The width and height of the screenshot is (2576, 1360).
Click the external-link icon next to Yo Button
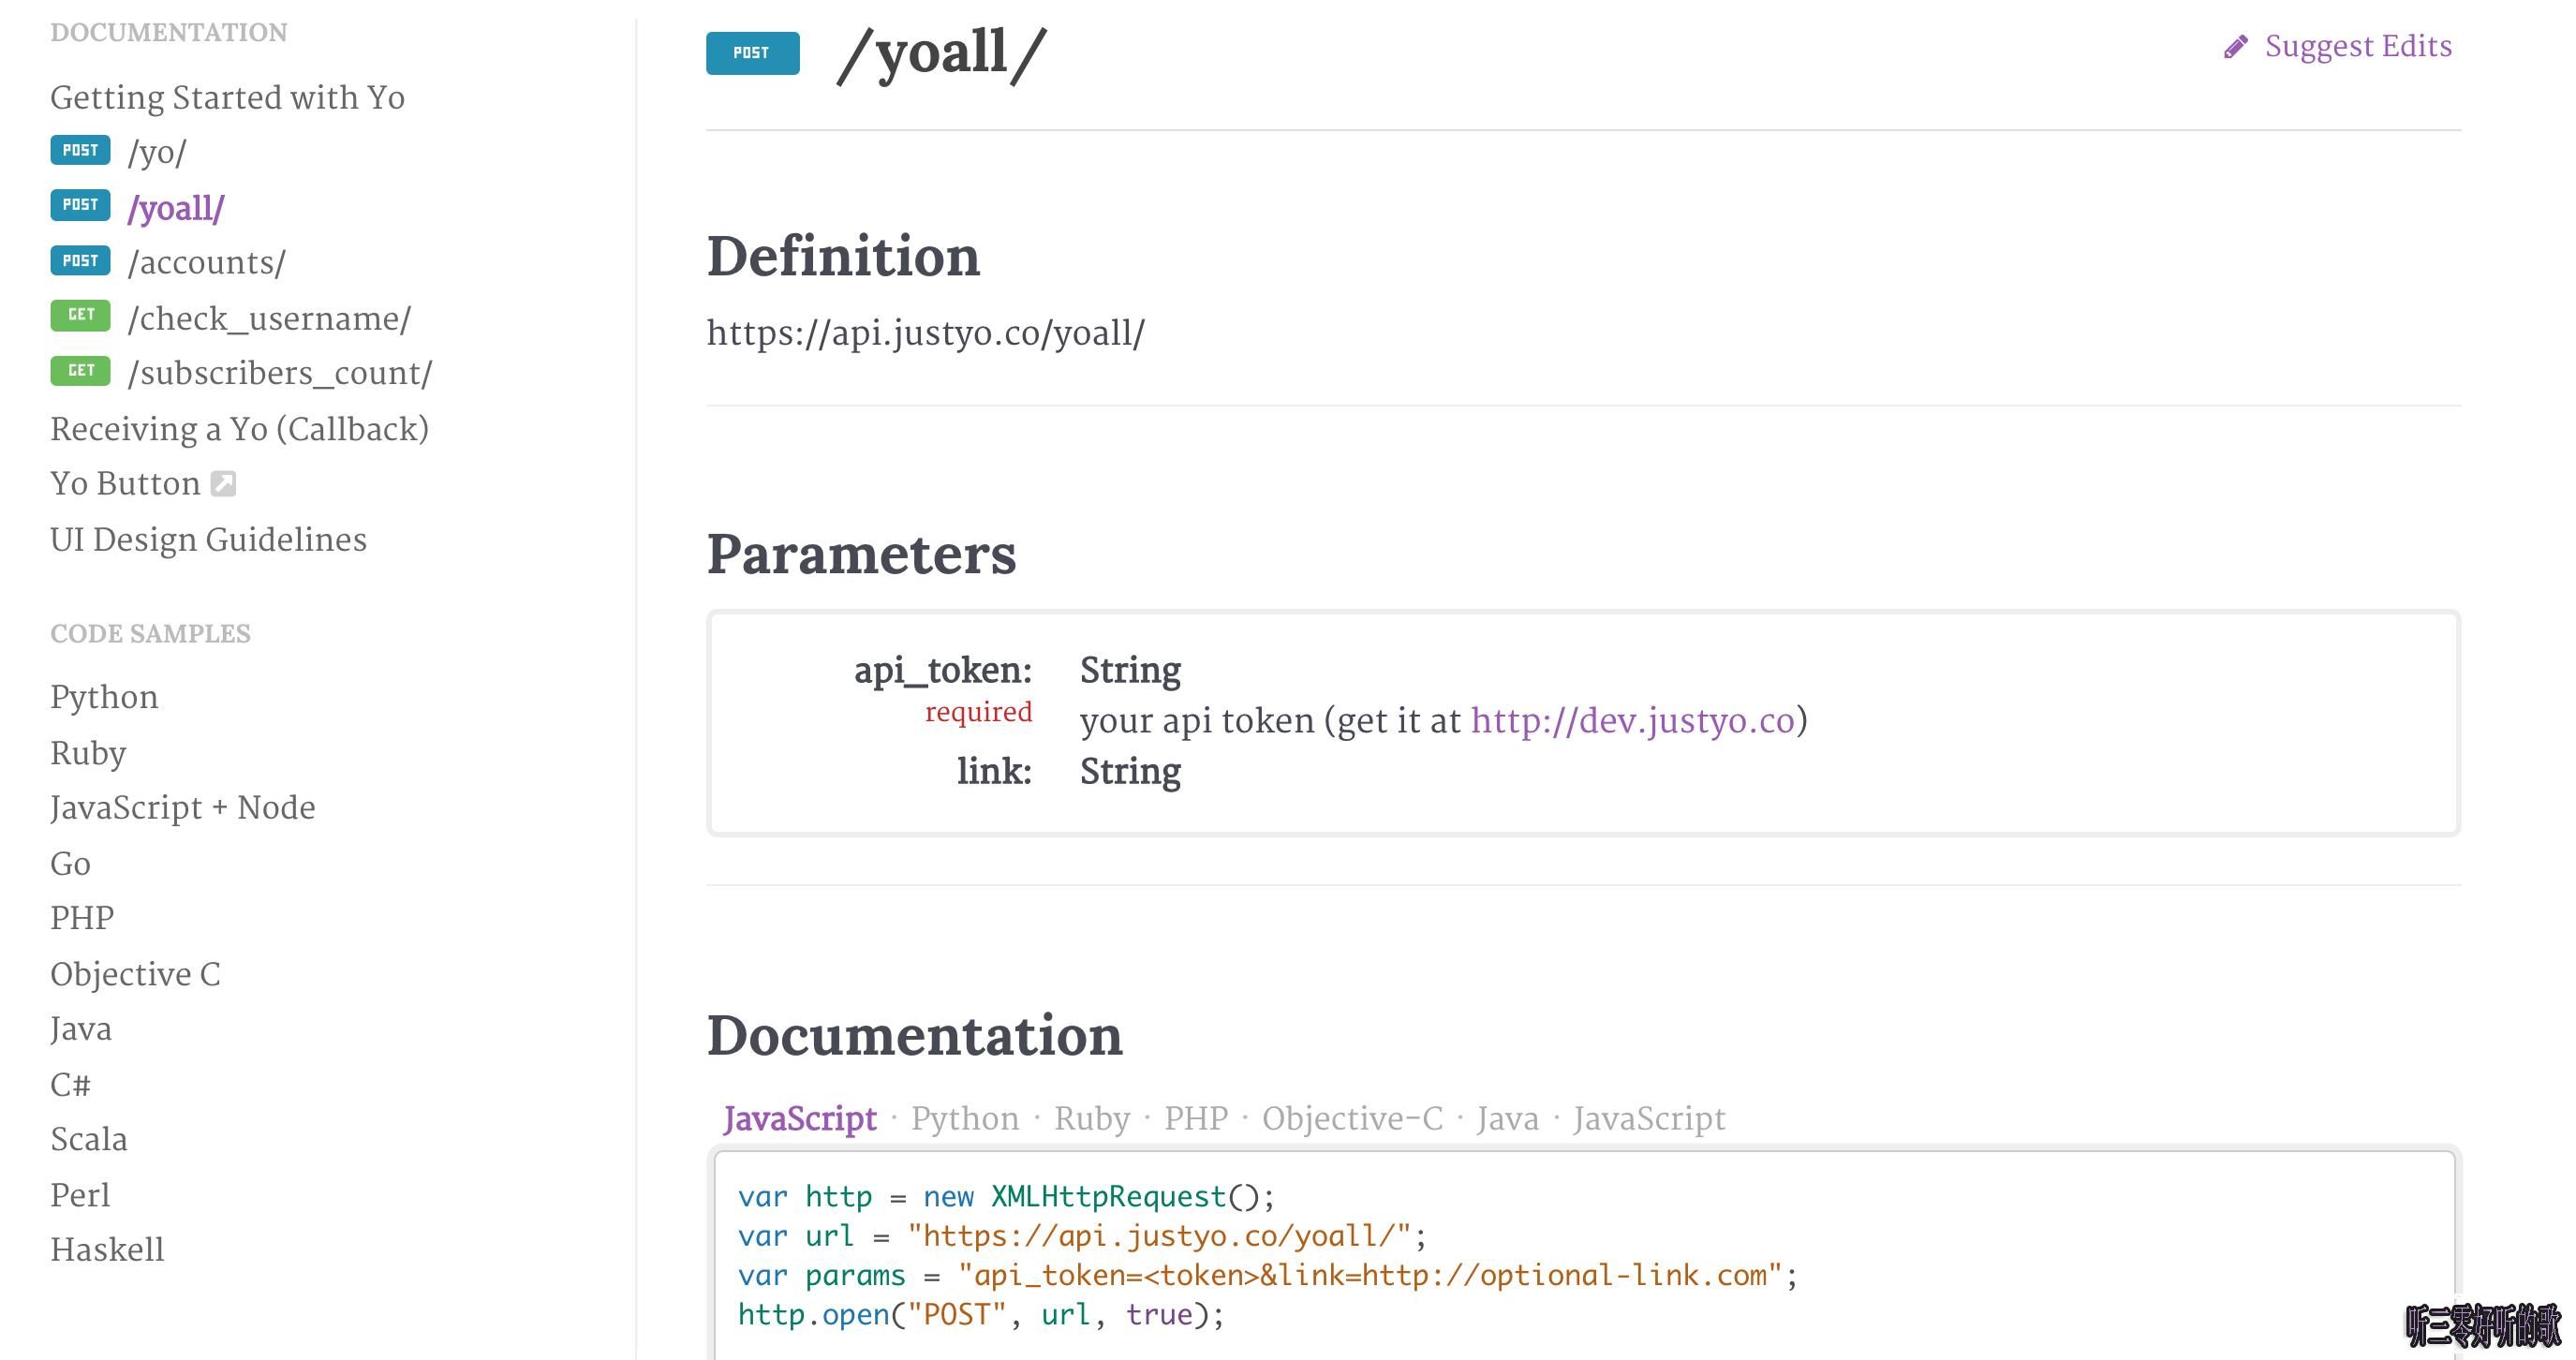[223, 484]
